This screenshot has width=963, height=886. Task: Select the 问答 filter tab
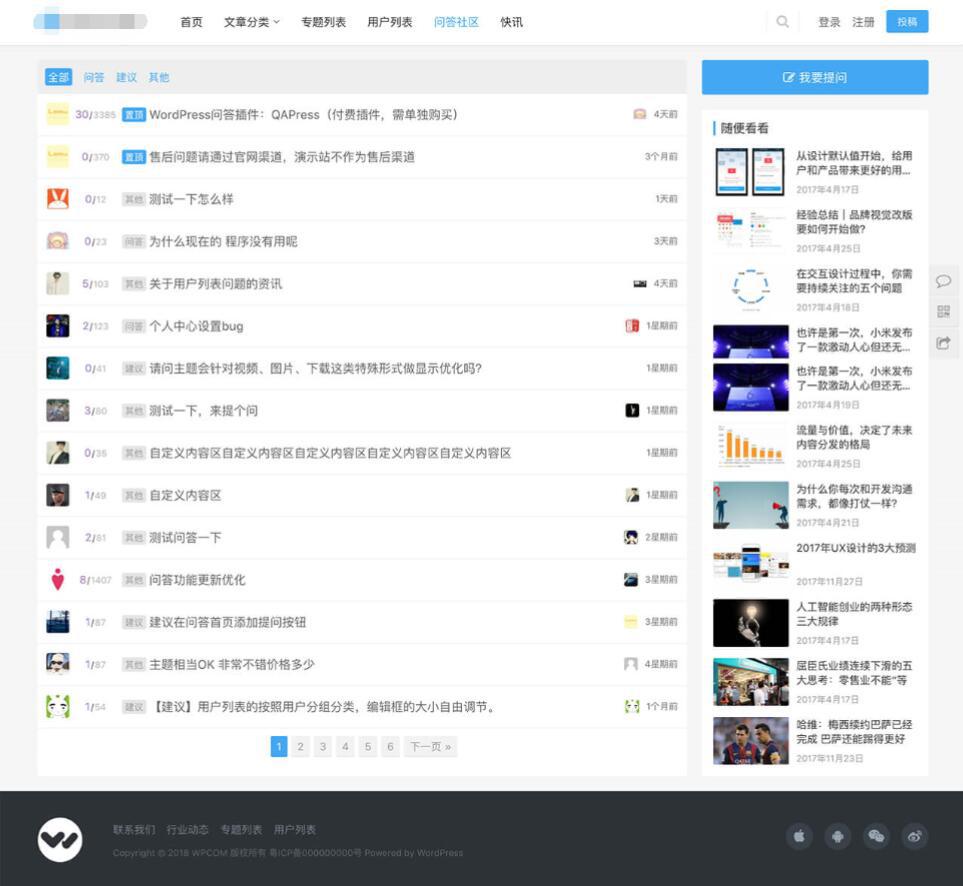(x=93, y=77)
